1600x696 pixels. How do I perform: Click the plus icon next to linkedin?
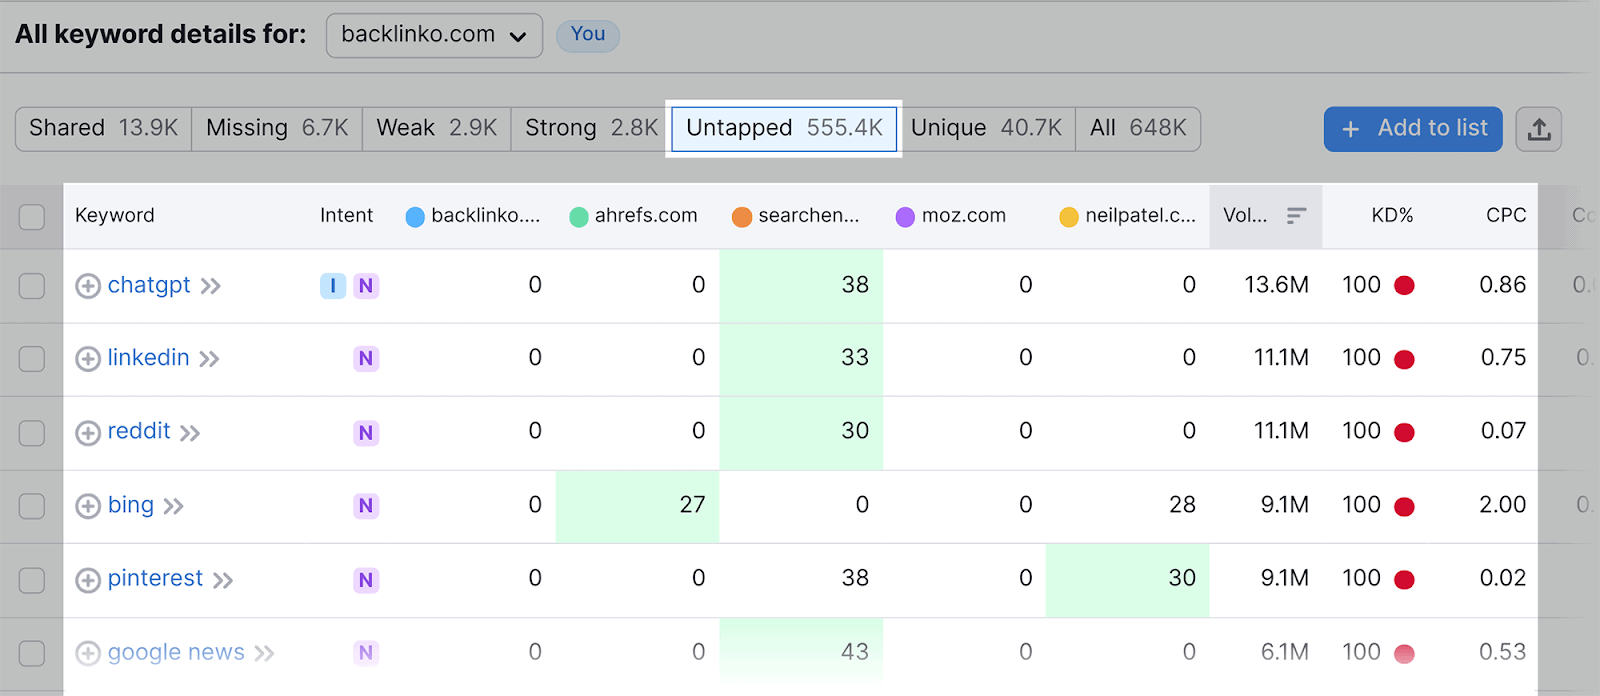(88, 359)
